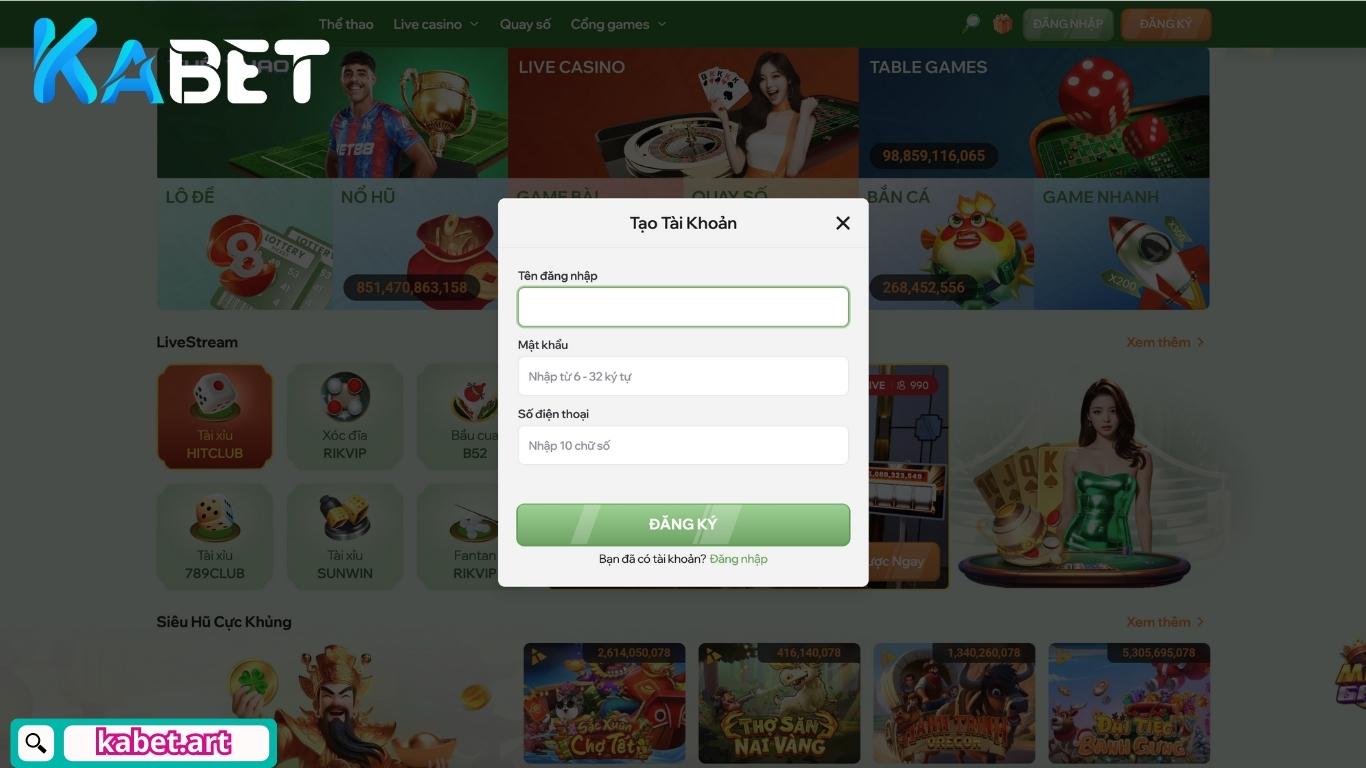The width and height of the screenshot is (1366, 768).
Task: Close the Tạo Tài Khoản dialog
Action: 842,223
